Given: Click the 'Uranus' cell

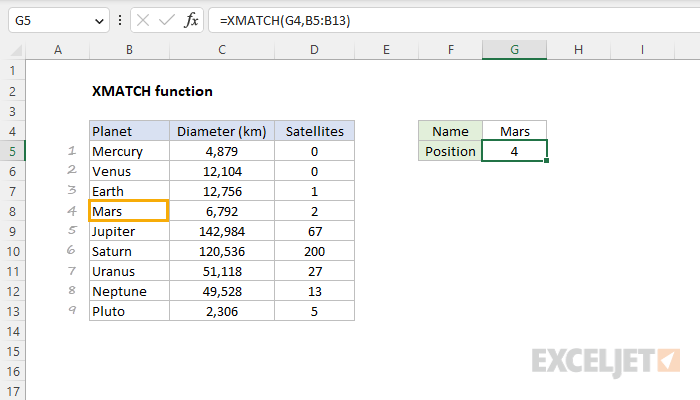Looking at the screenshot, I should 129,271.
